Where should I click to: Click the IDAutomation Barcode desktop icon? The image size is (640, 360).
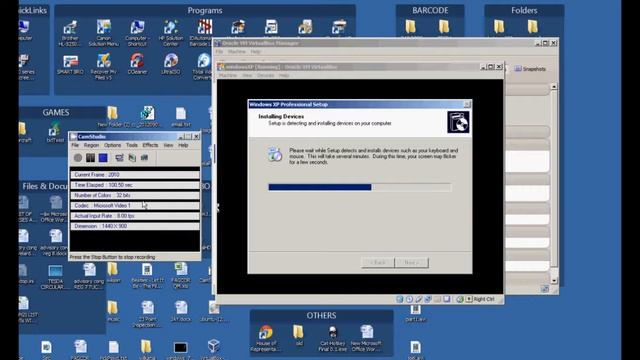coord(202,33)
